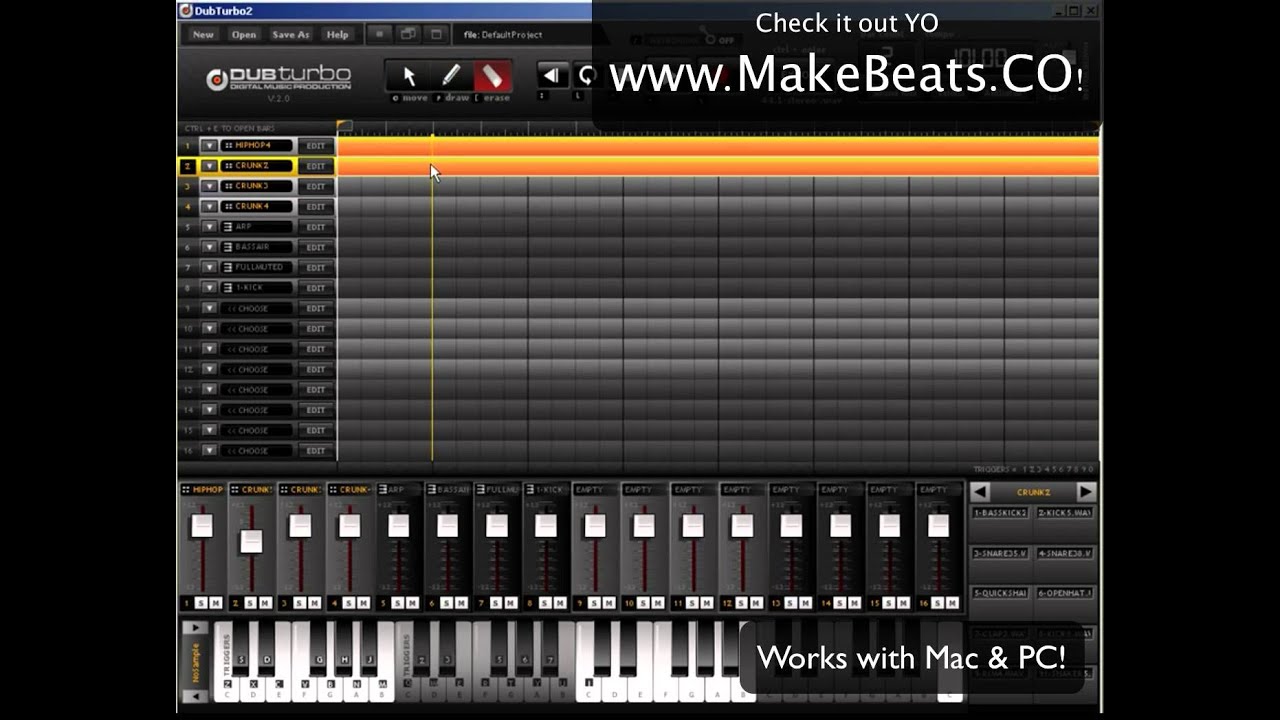Click the keyboard panel up arrow button
The image size is (1280, 720).
tap(196, 628)
